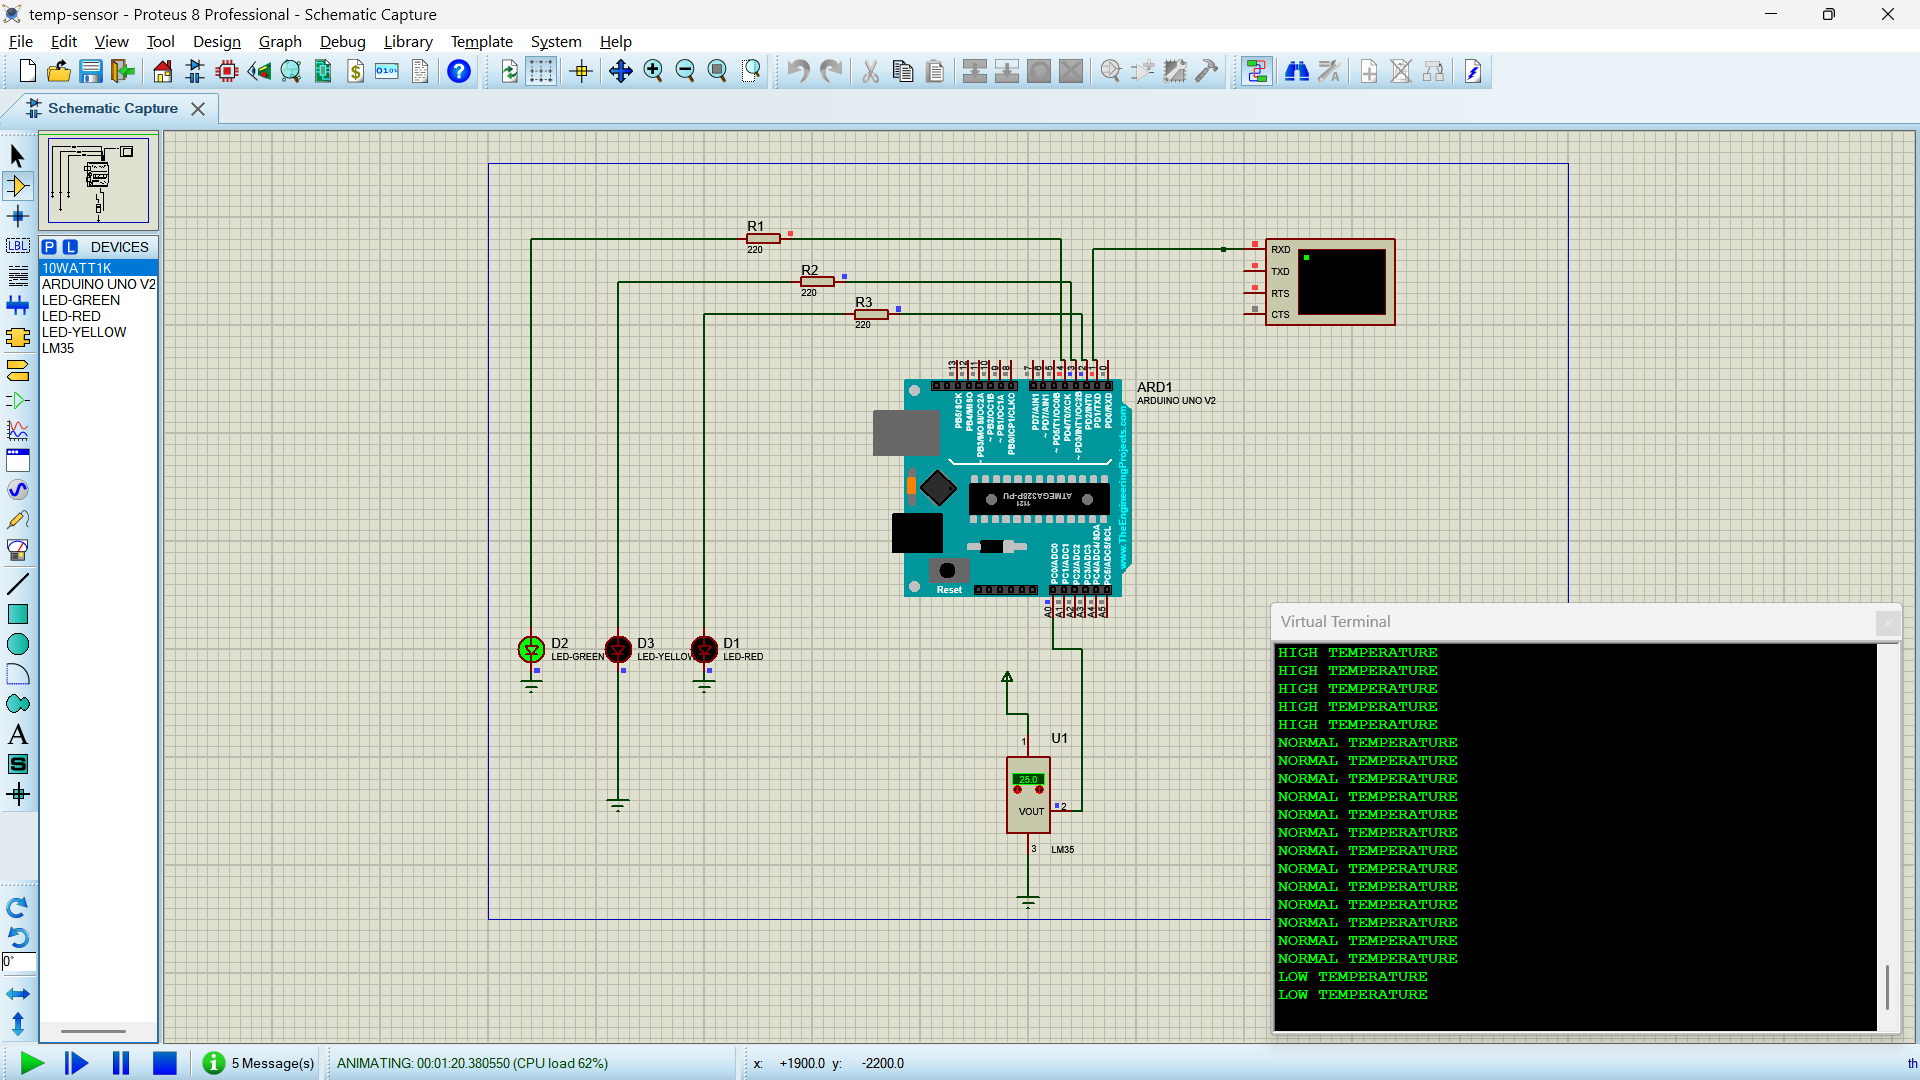Click the rotation angle input field
This screenshot has width=1920, height=1080.
19,962
